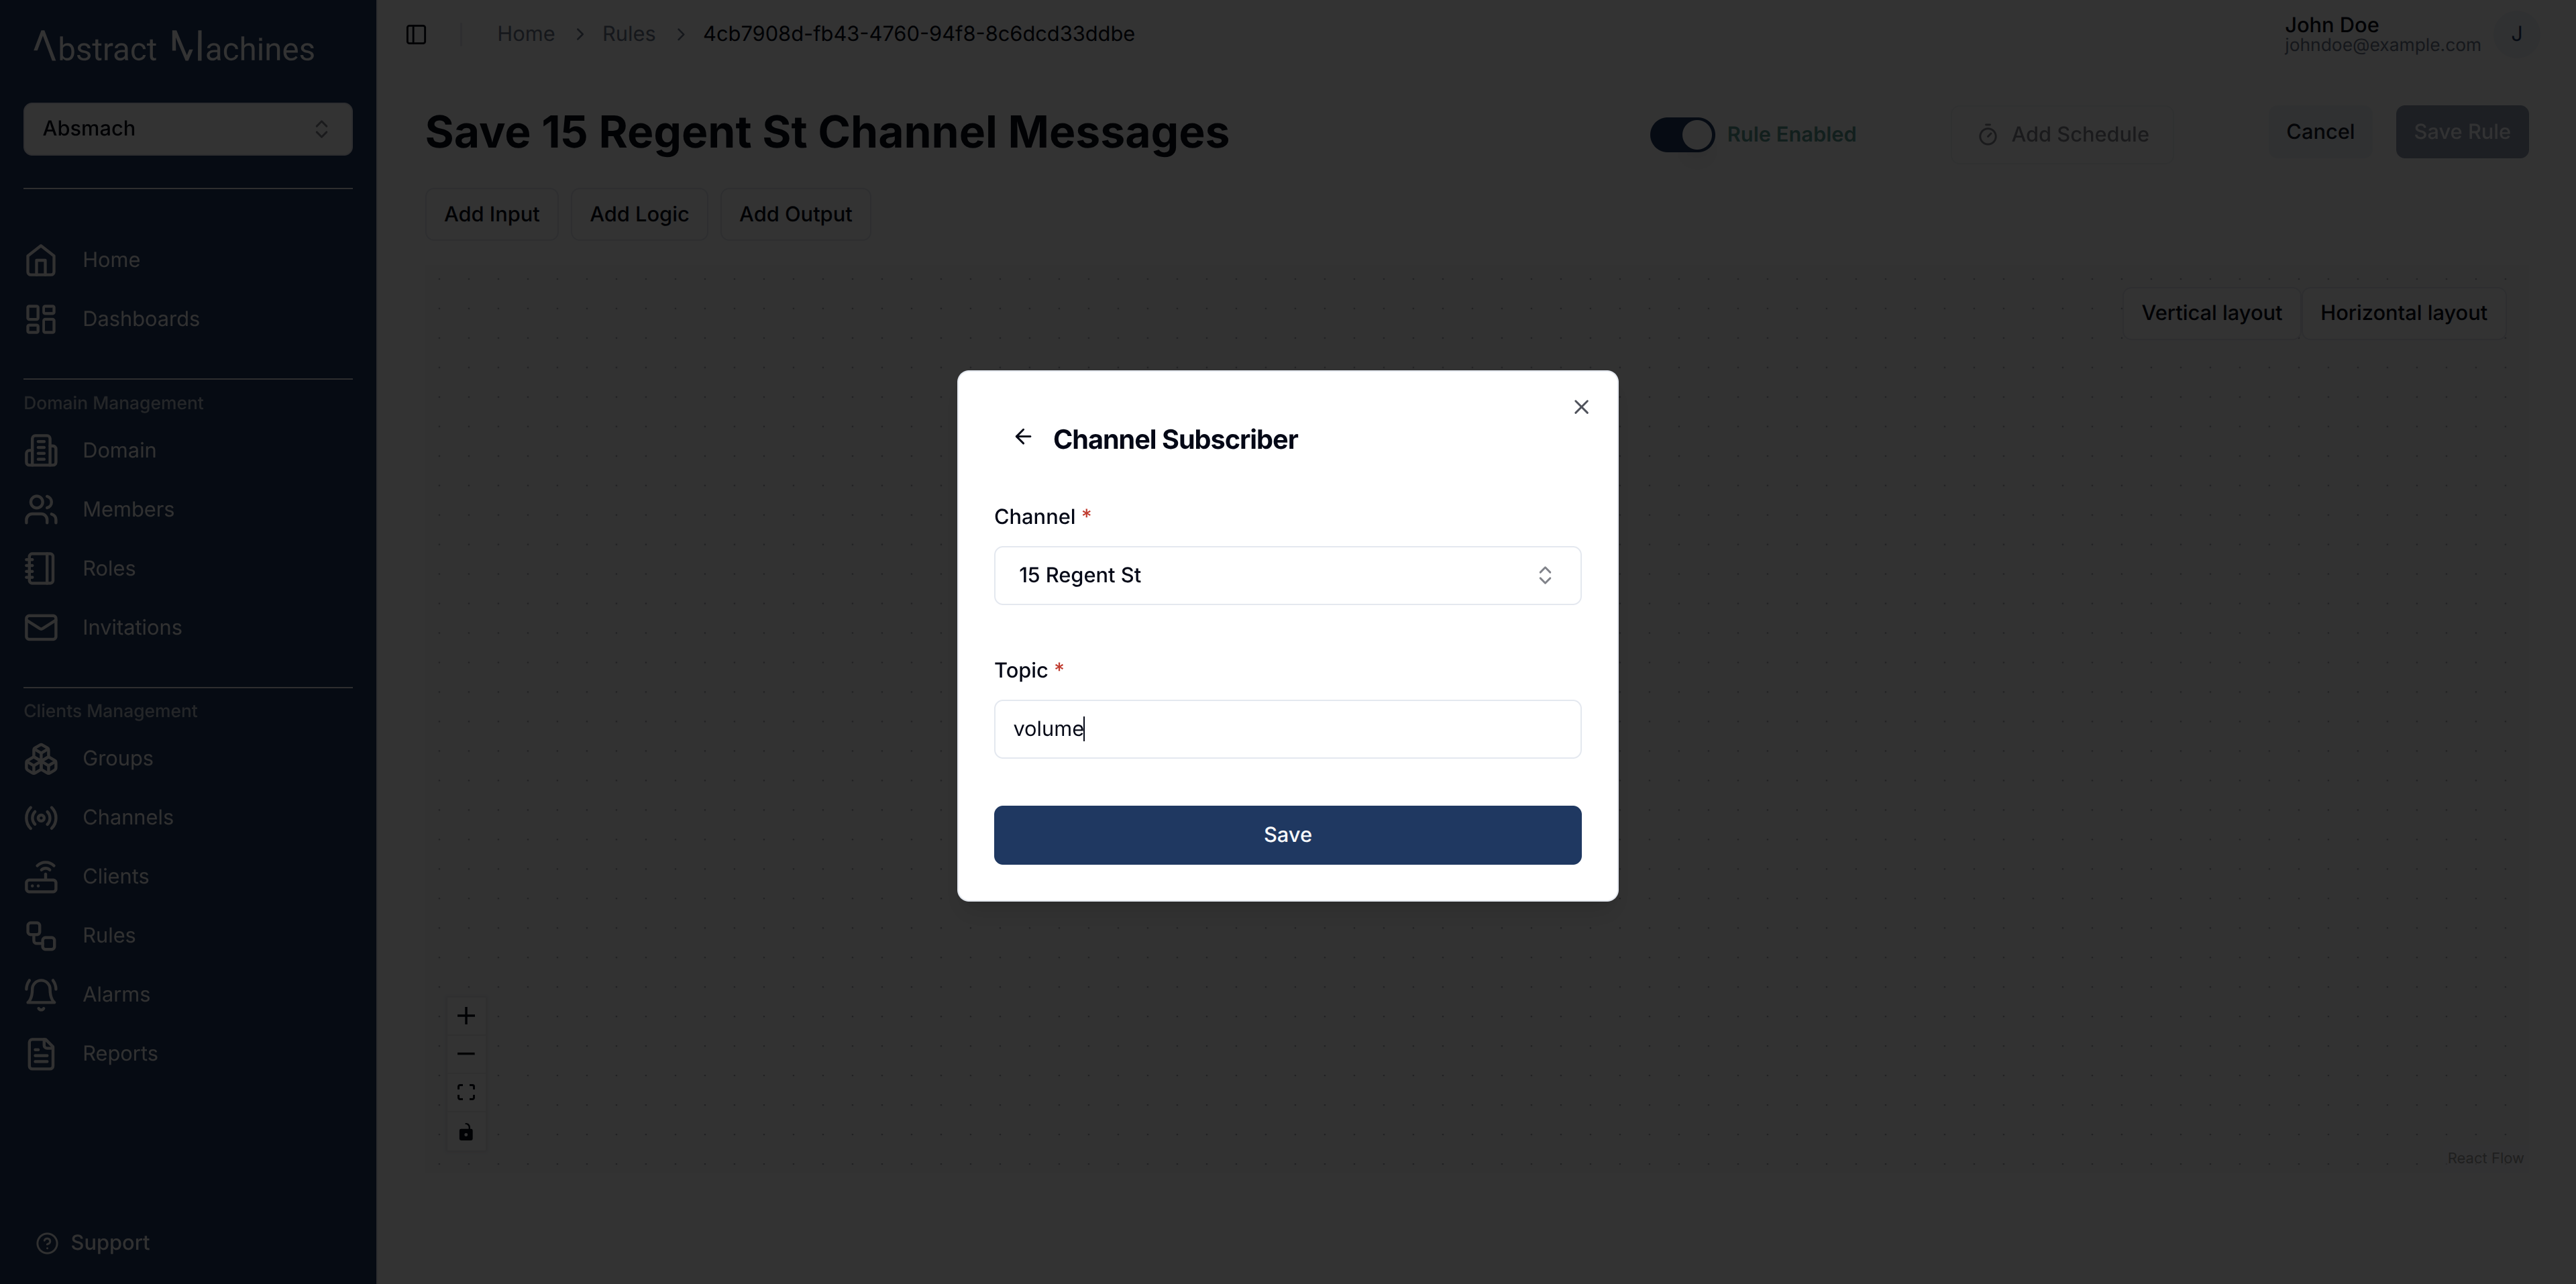Toggle the Rule Enabled switch

point(1682,134)
